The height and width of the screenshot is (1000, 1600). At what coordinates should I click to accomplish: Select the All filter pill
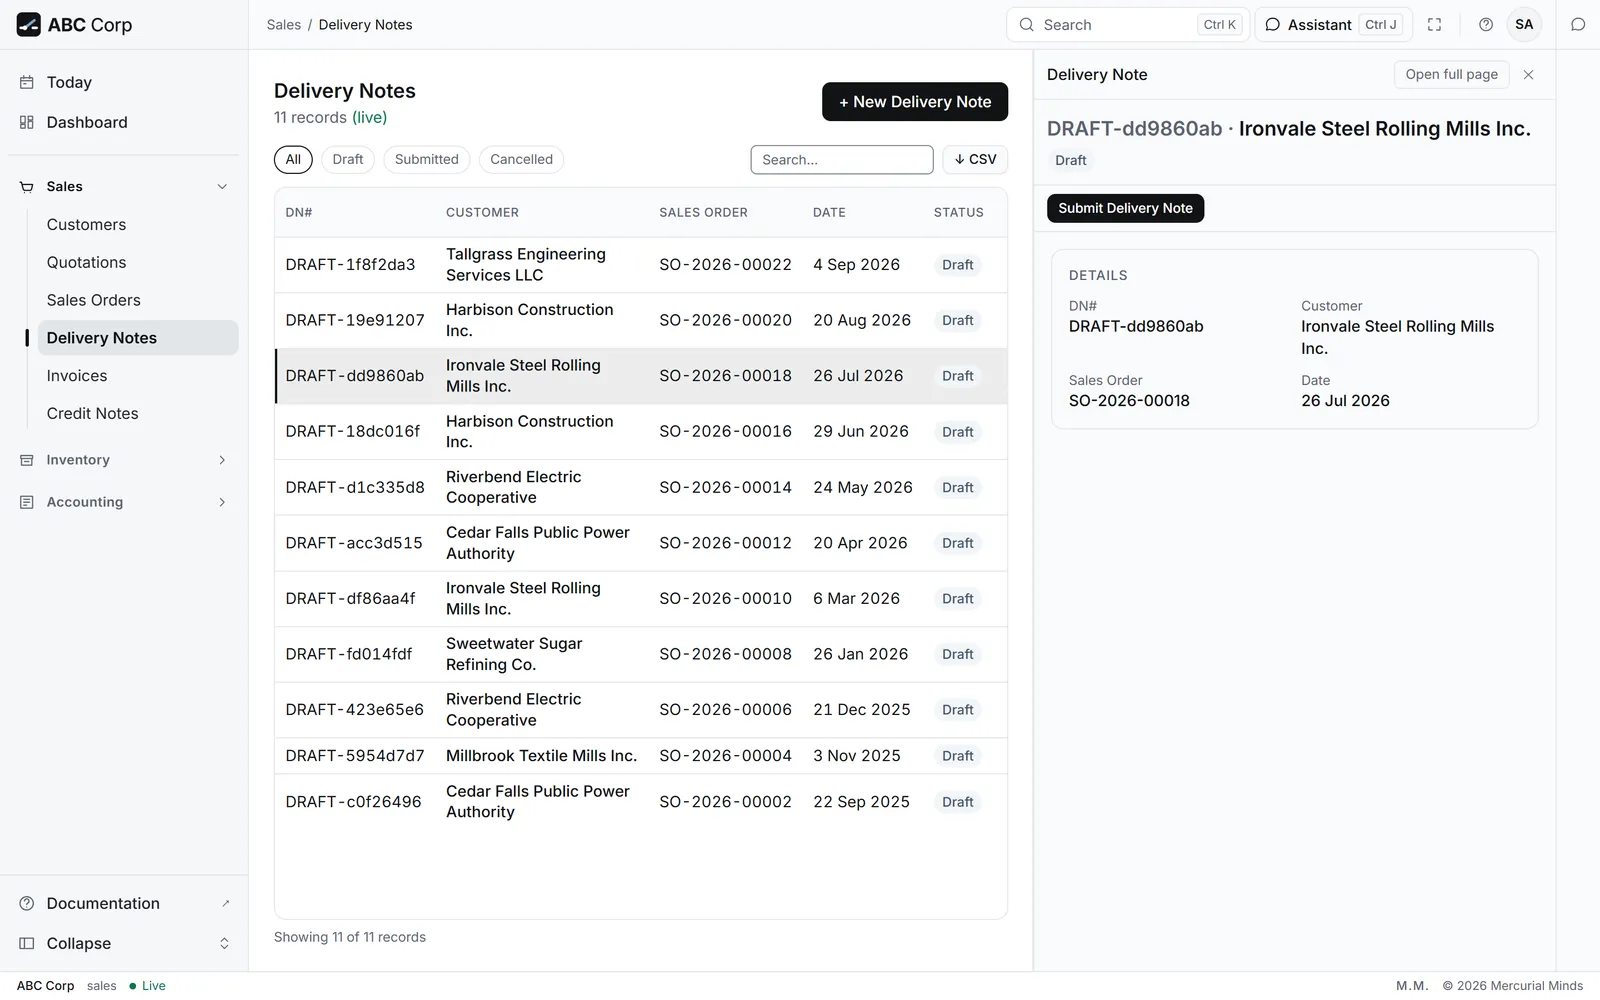(x=293, y=159)
